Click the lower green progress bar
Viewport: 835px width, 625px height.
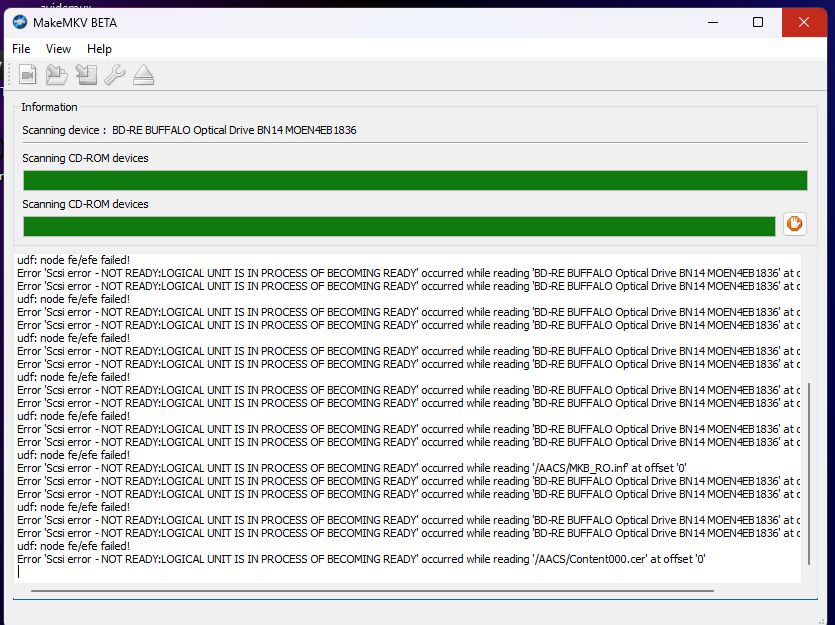[x=398, y=226]
